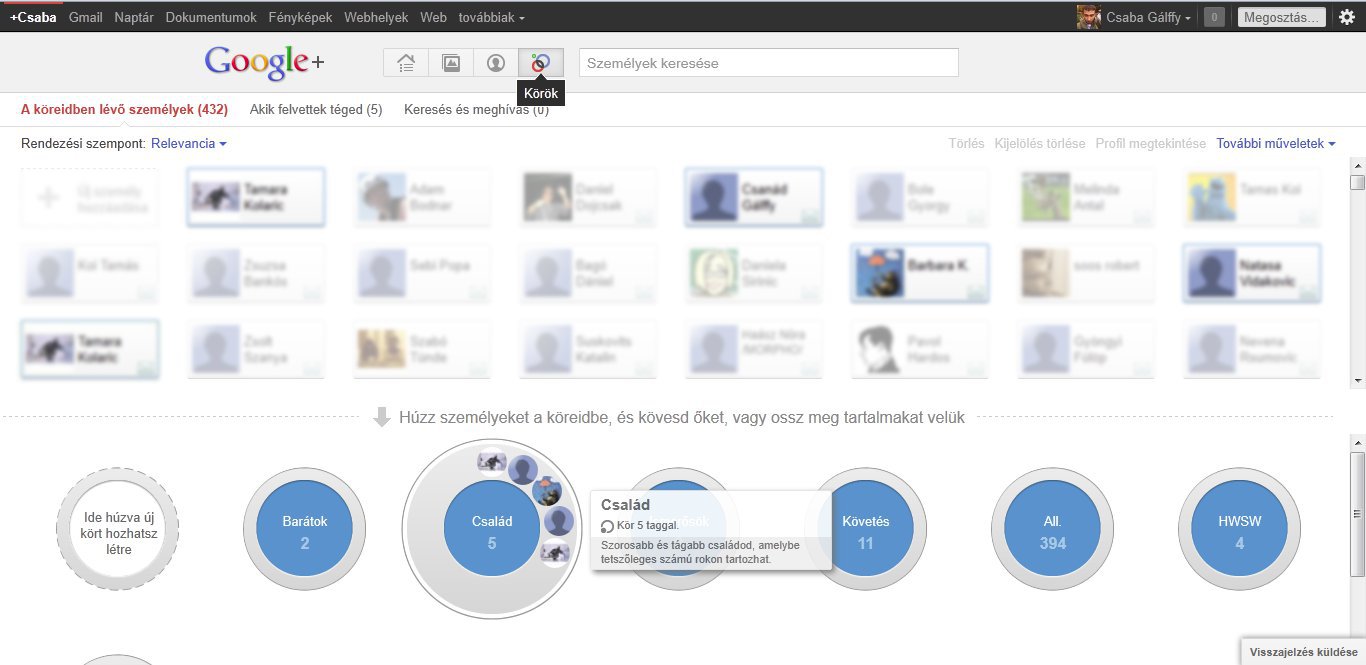Click Adam Bodnar's avatar
The height and width of the screenshot is (665, 1366).
381,197
